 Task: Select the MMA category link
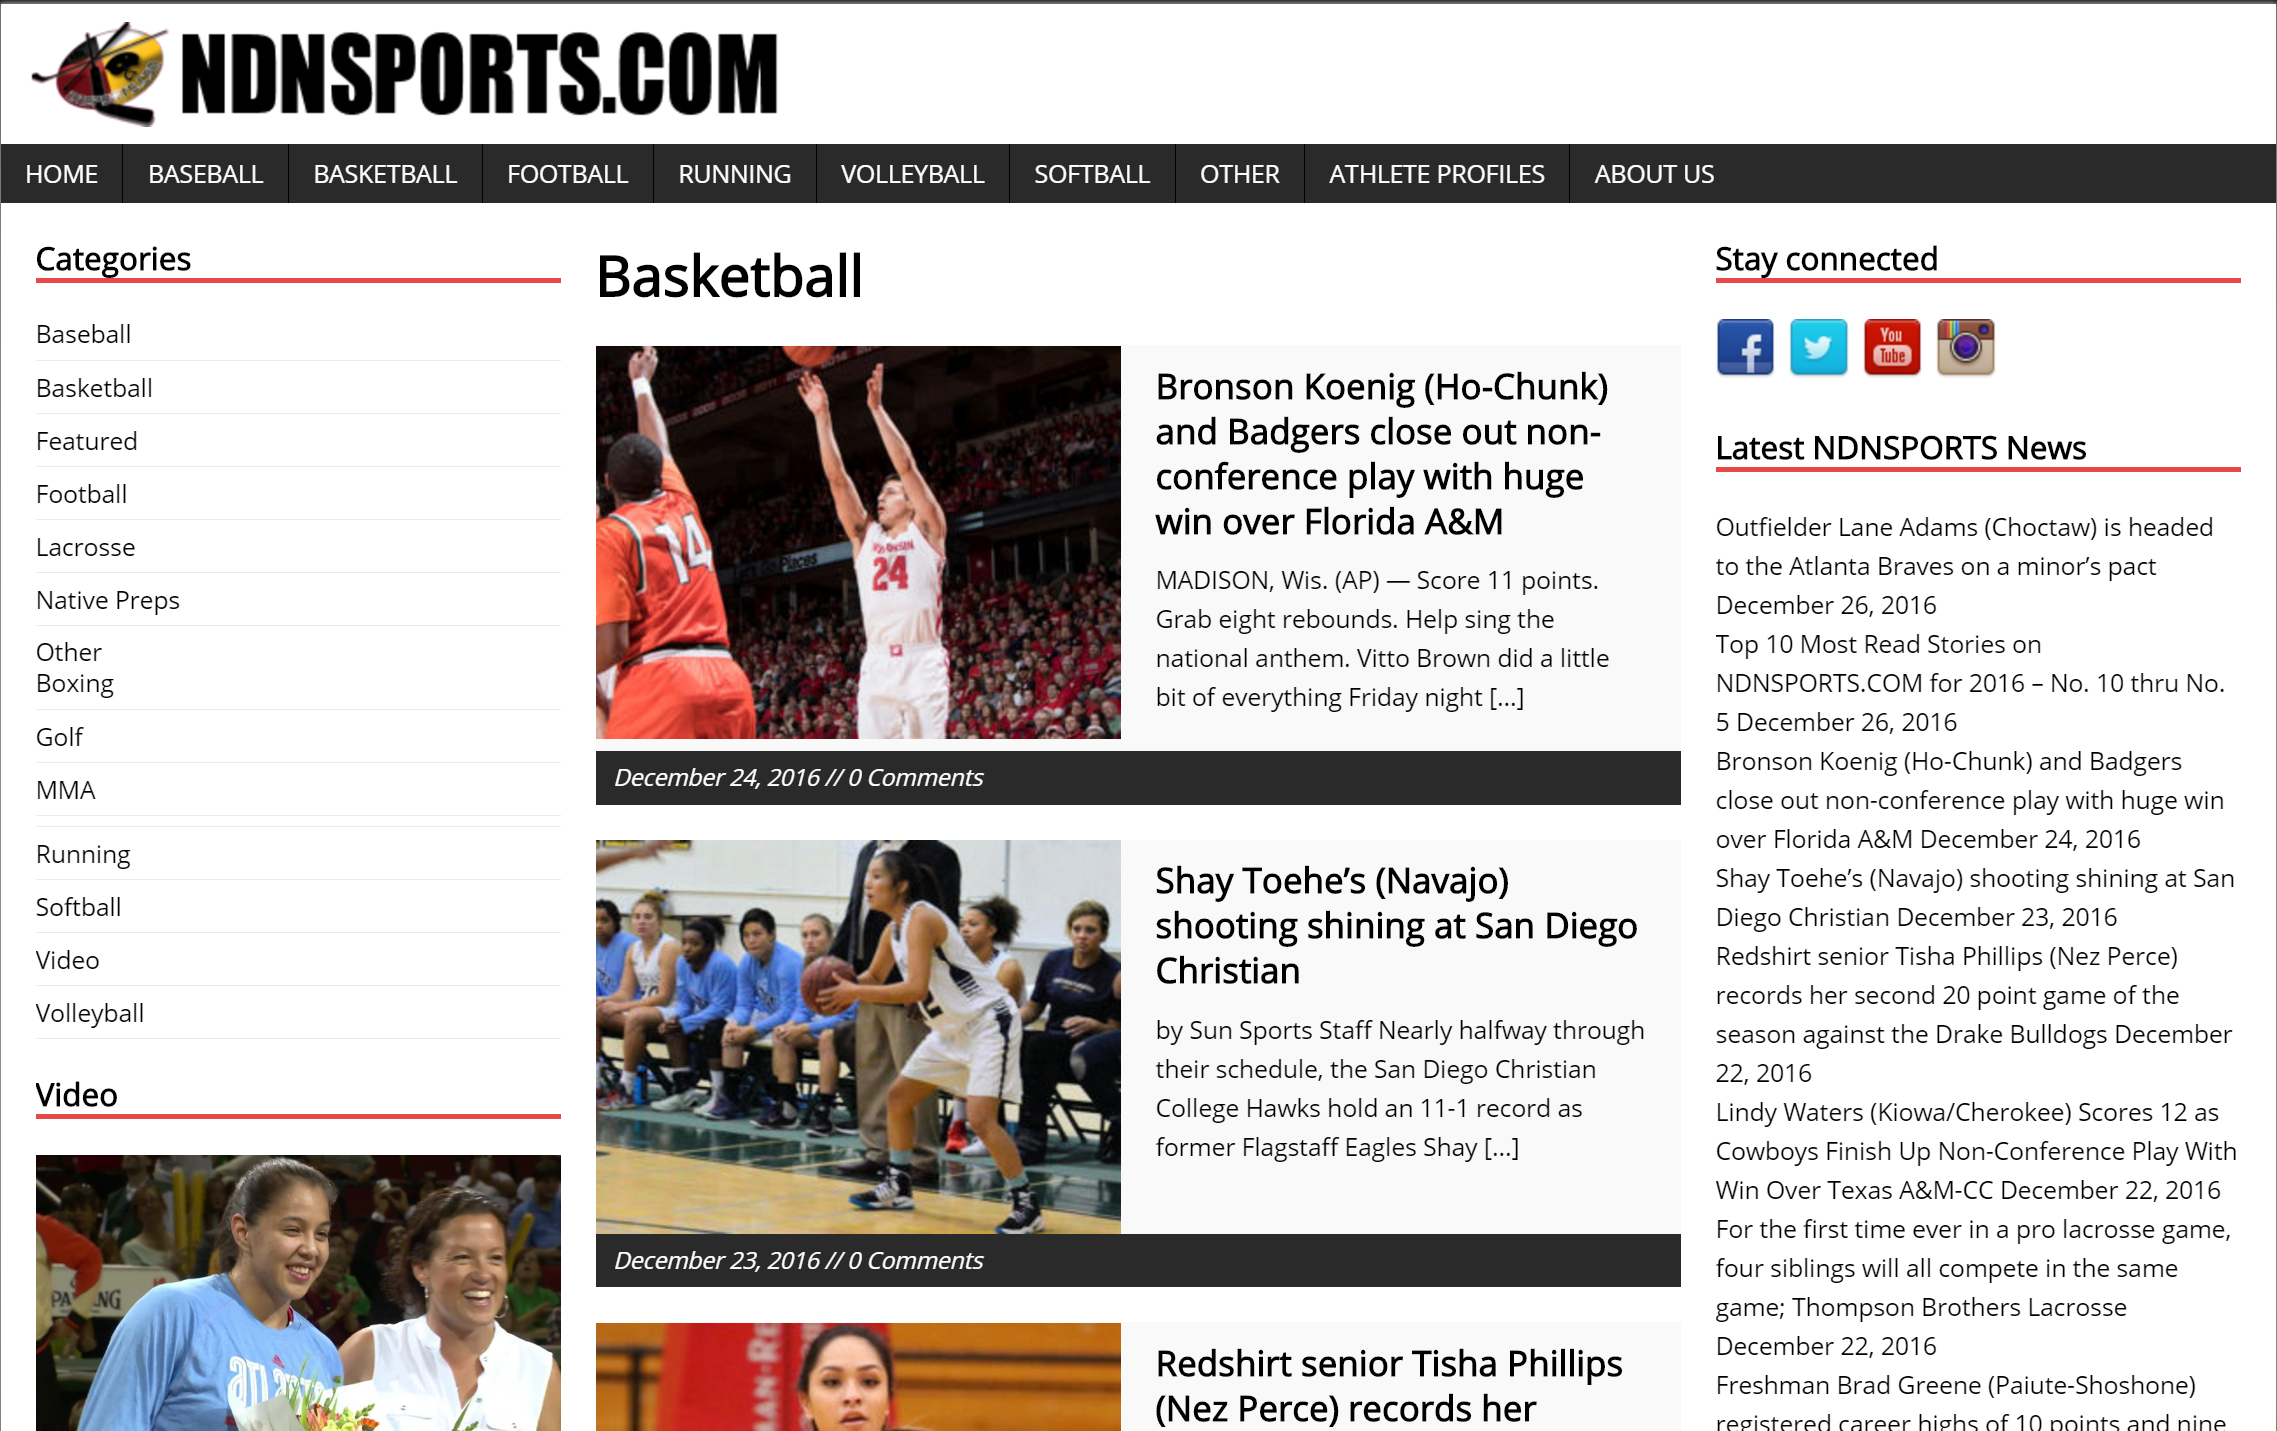pyautogui.click(x=66, y=790)
